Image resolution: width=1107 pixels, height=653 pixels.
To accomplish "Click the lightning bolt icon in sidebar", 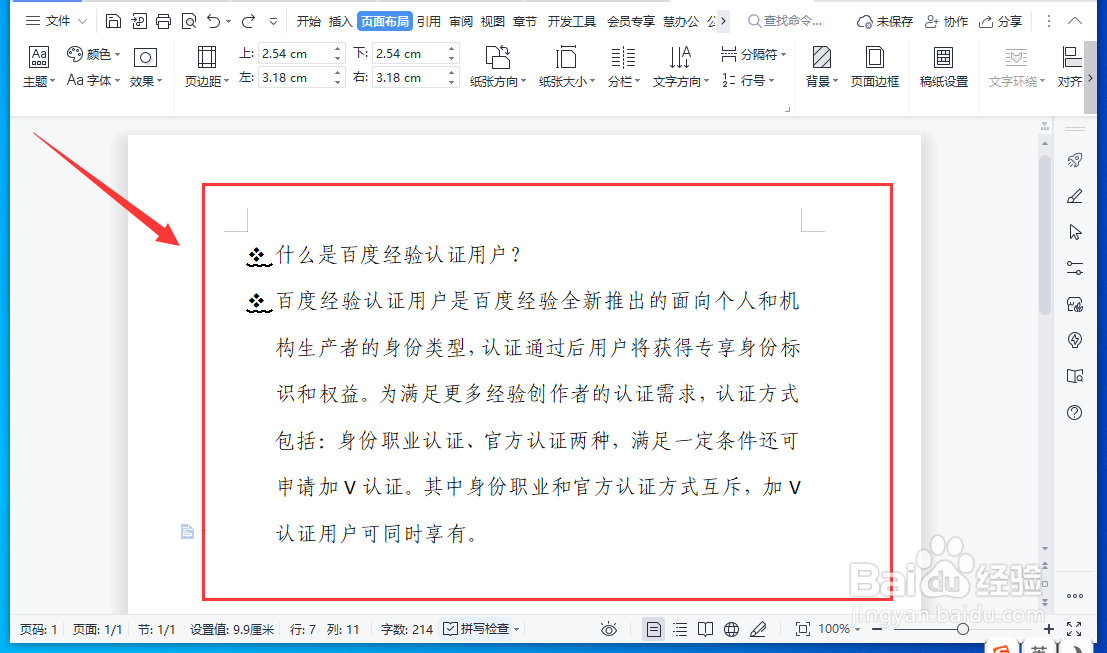I will 1075,340.
